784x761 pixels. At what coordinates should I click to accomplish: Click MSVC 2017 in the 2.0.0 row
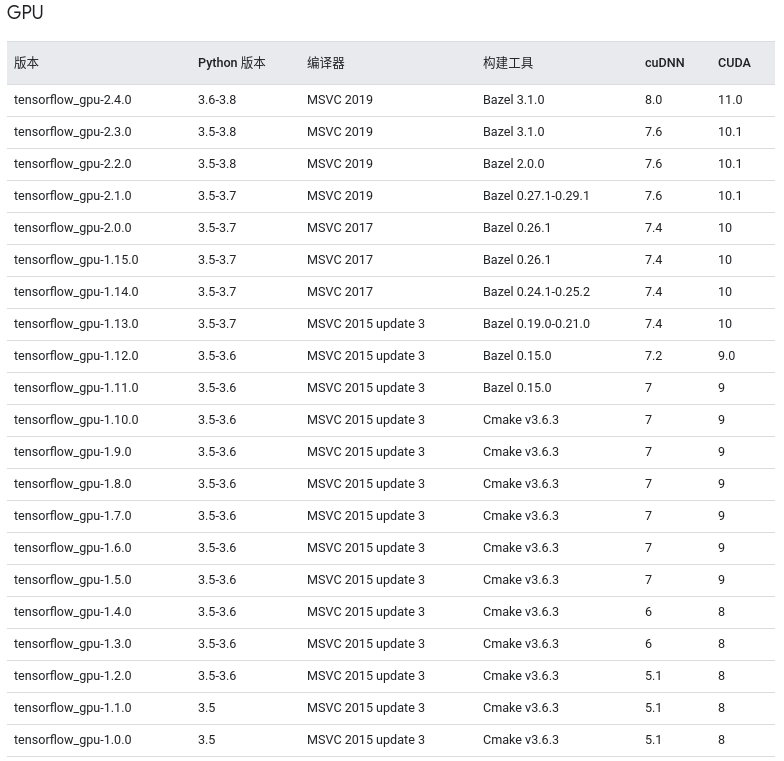(340, 228)
